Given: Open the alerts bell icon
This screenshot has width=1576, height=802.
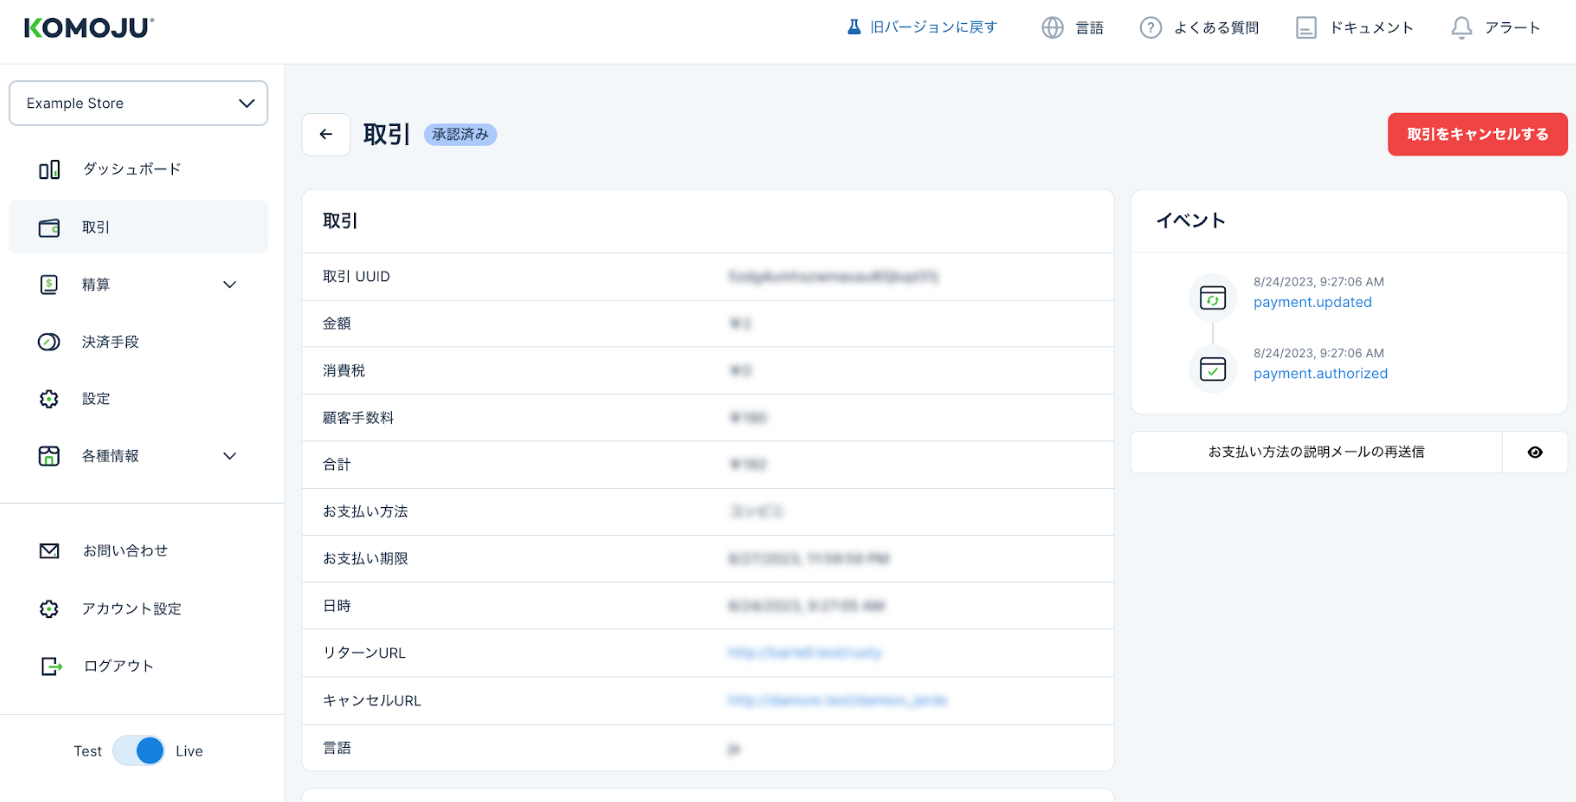Looking at the screenshot, I should [x=1461, y=28].
